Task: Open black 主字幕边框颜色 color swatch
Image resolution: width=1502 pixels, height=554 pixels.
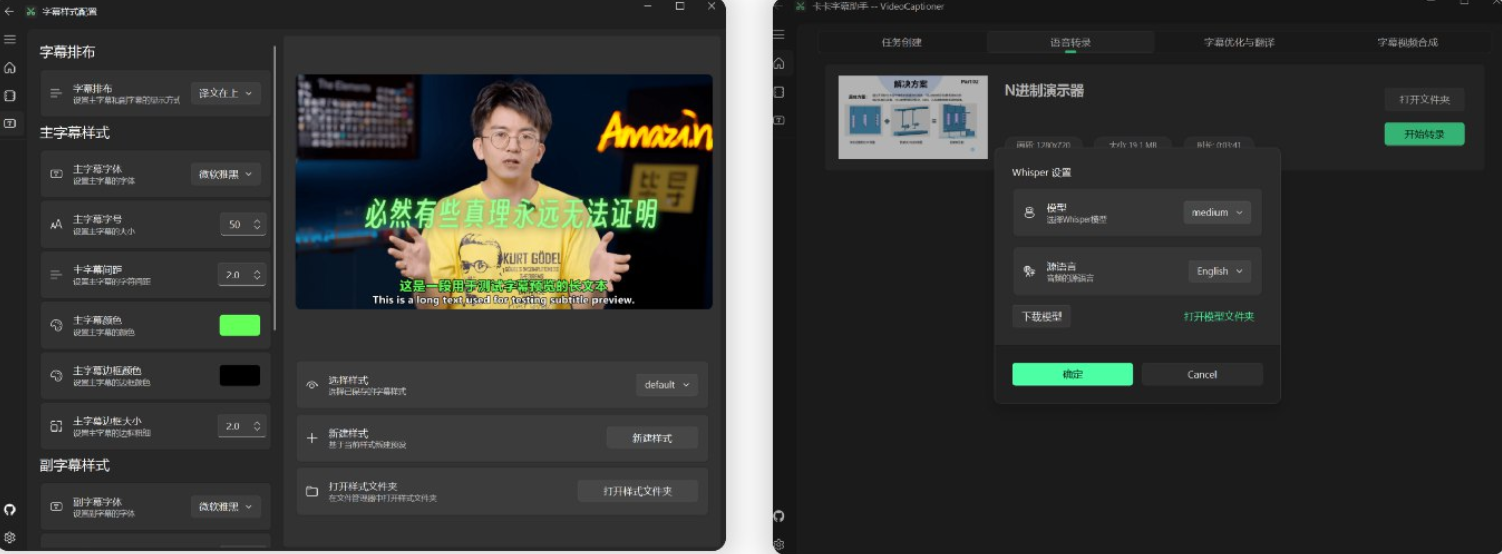Action: (x=240, y=376)
